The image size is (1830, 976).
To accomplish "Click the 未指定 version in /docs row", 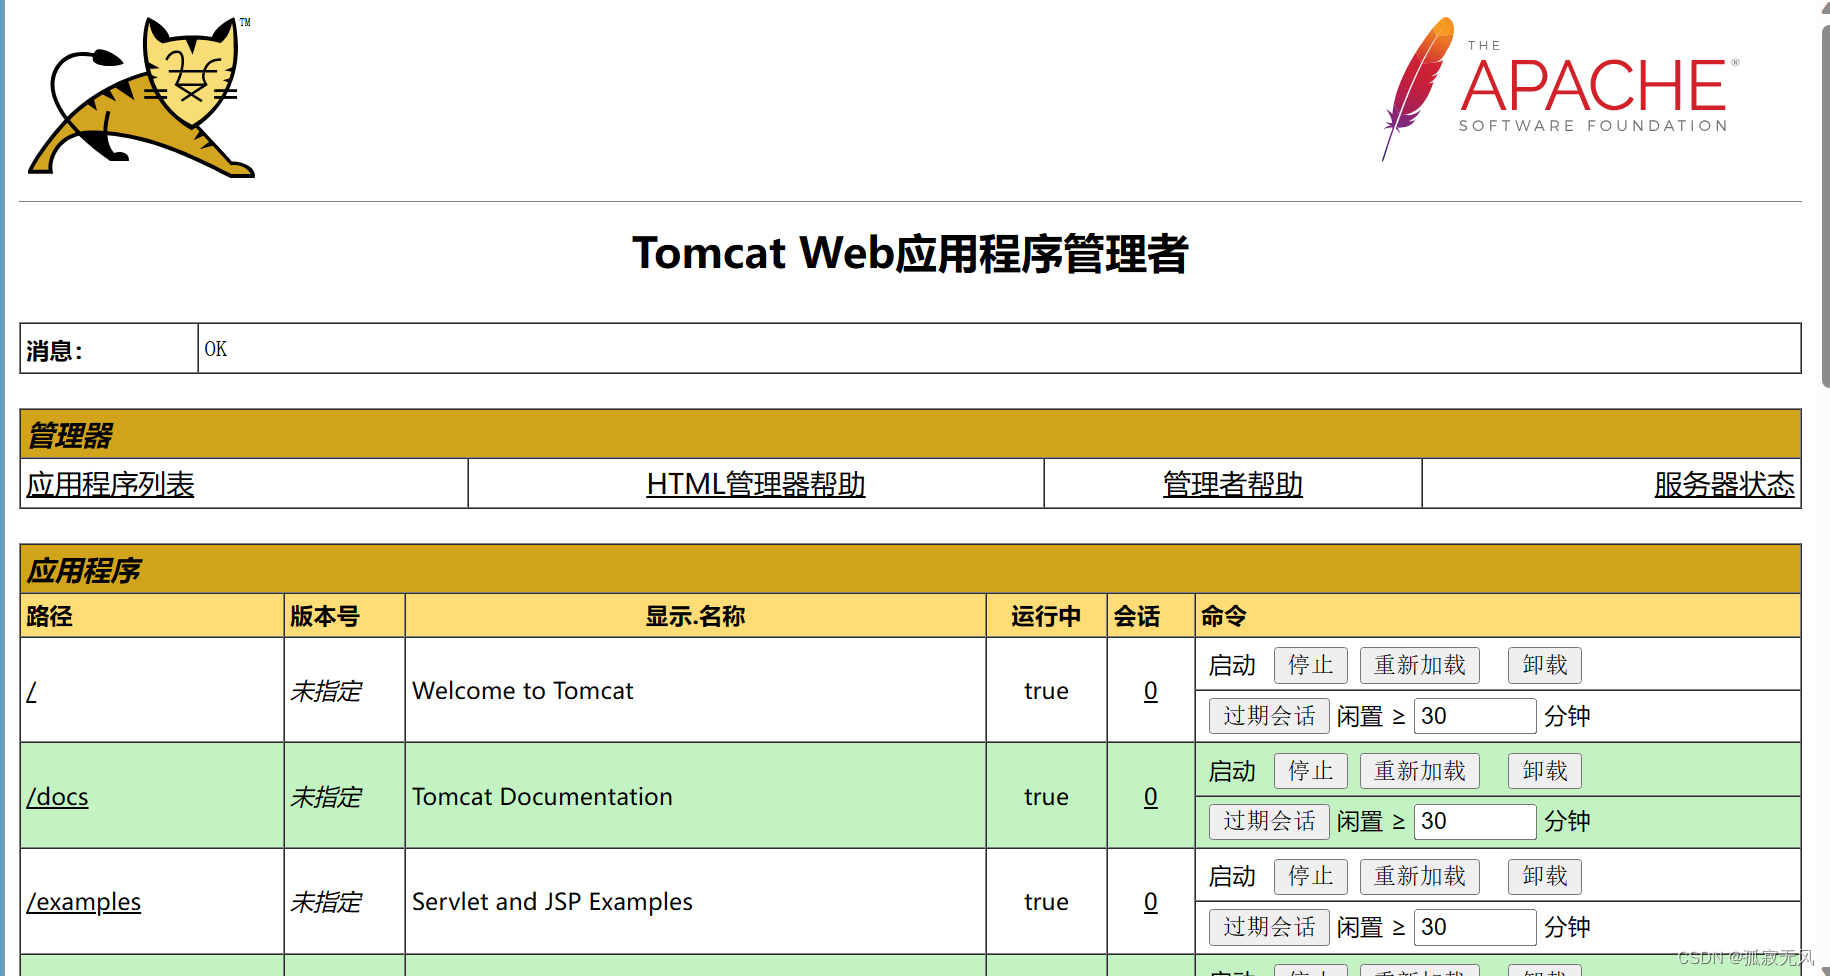I will pyautogui.click(x=326, y=797).
